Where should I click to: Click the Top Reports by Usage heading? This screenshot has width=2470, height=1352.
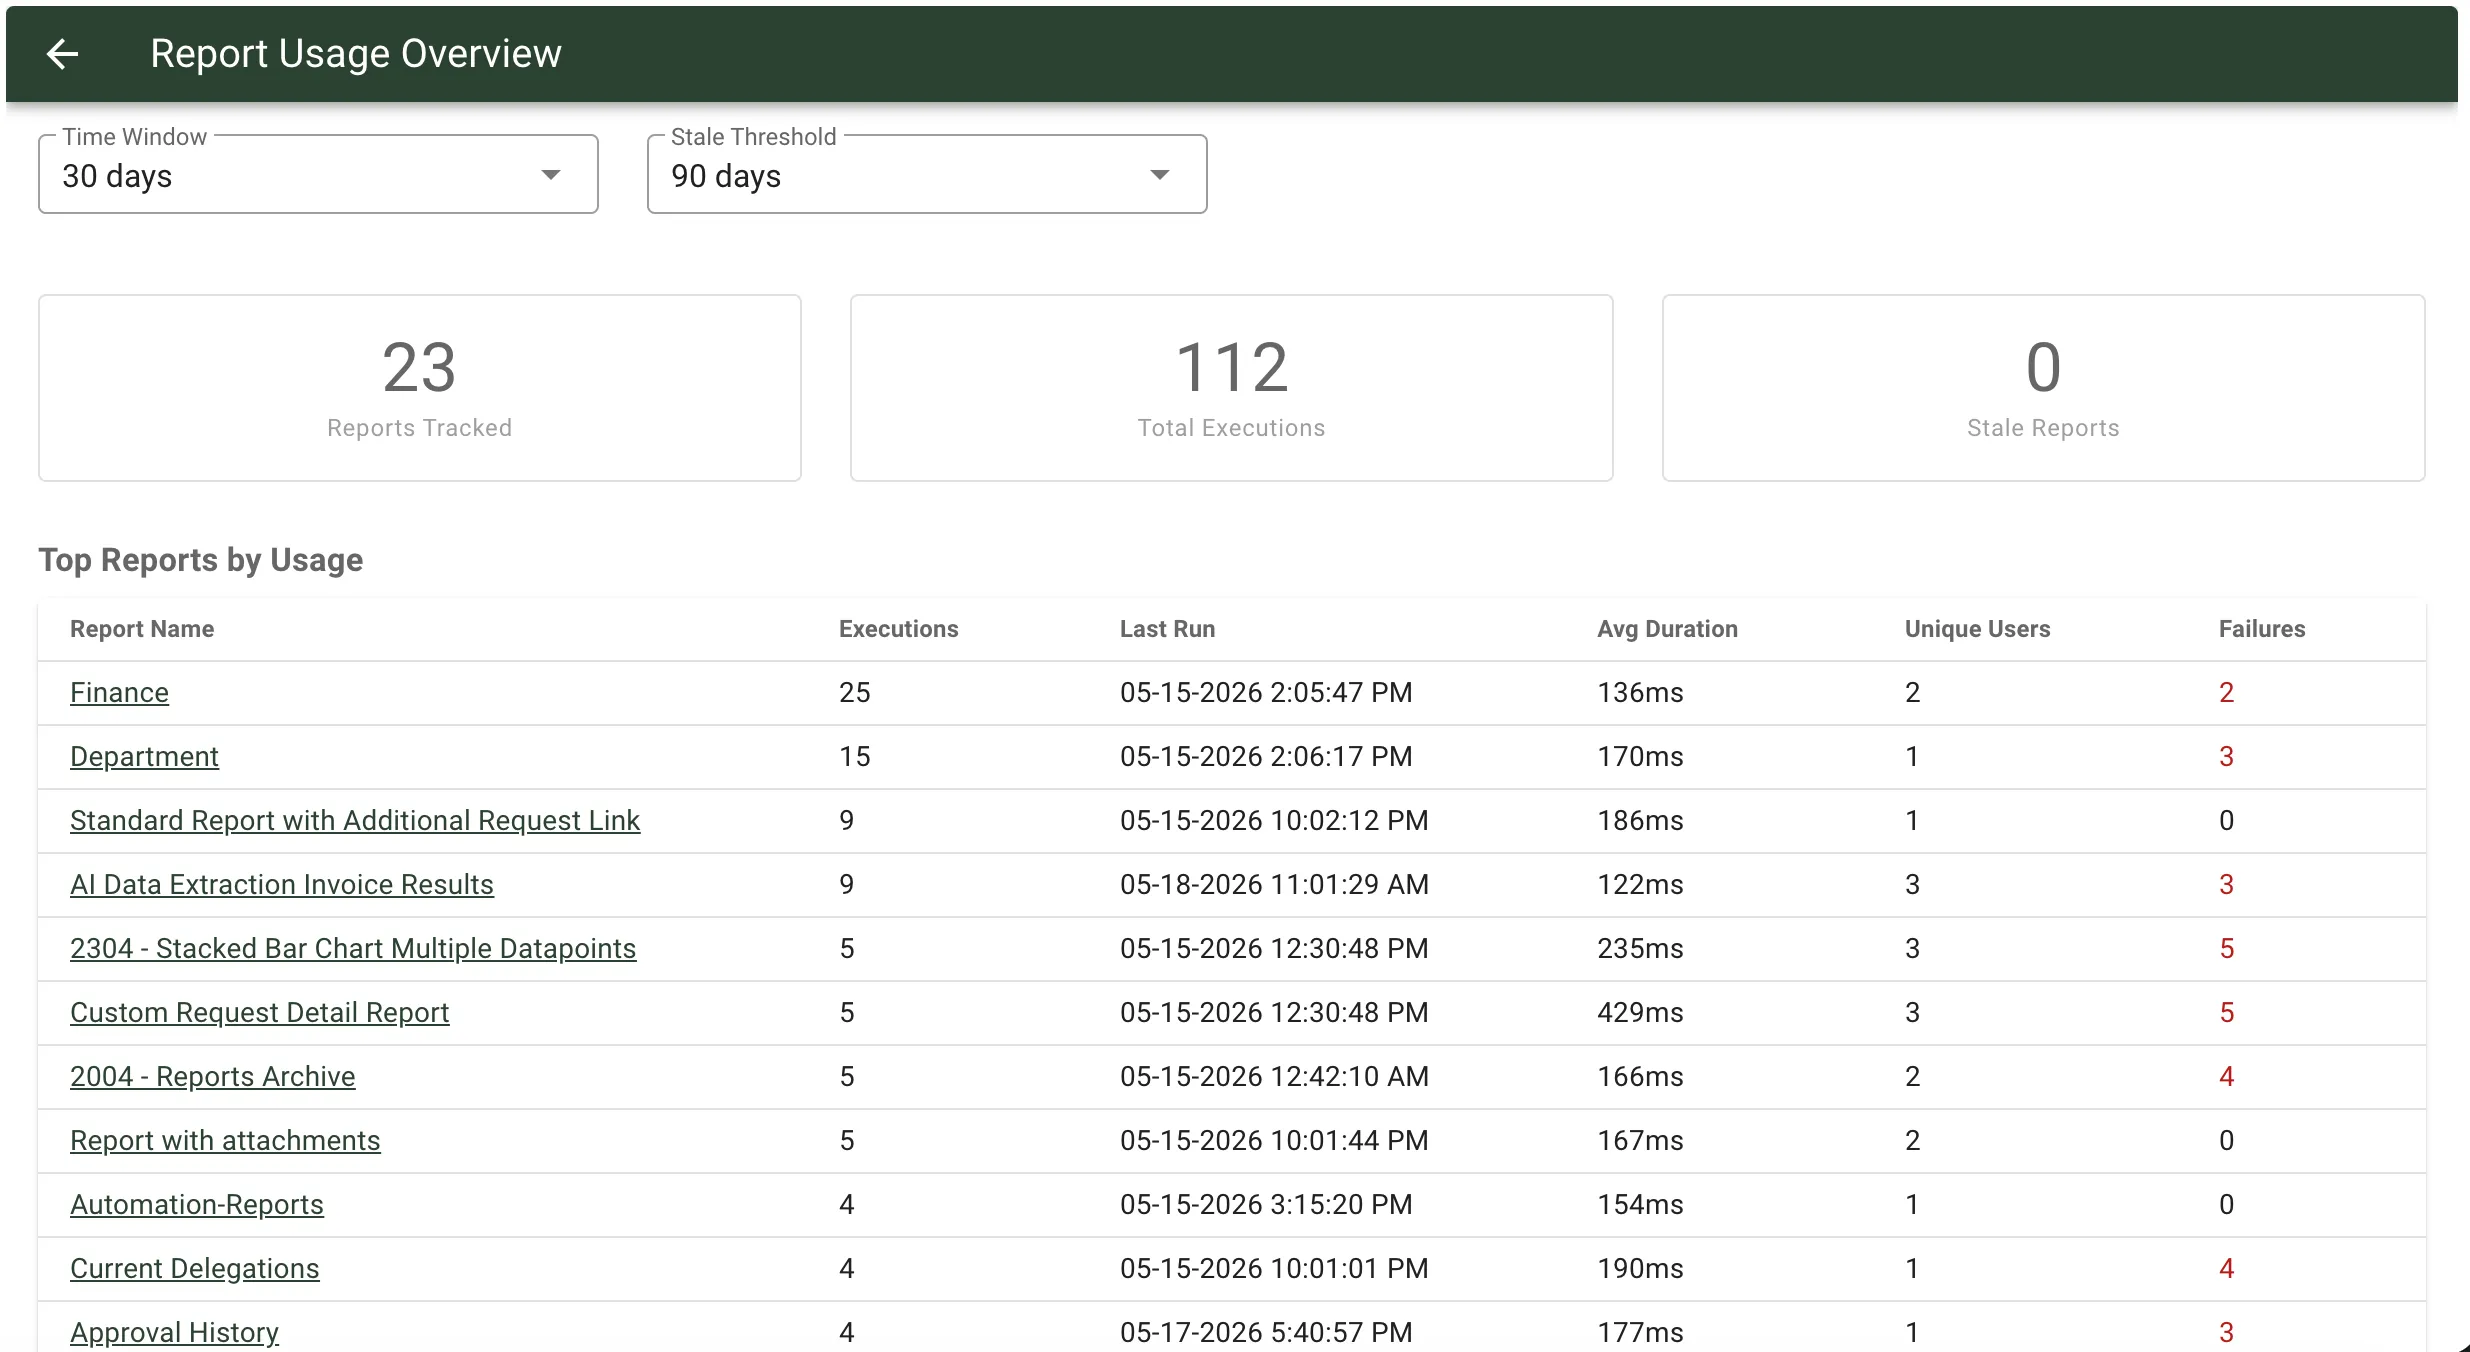pos(201,560)
